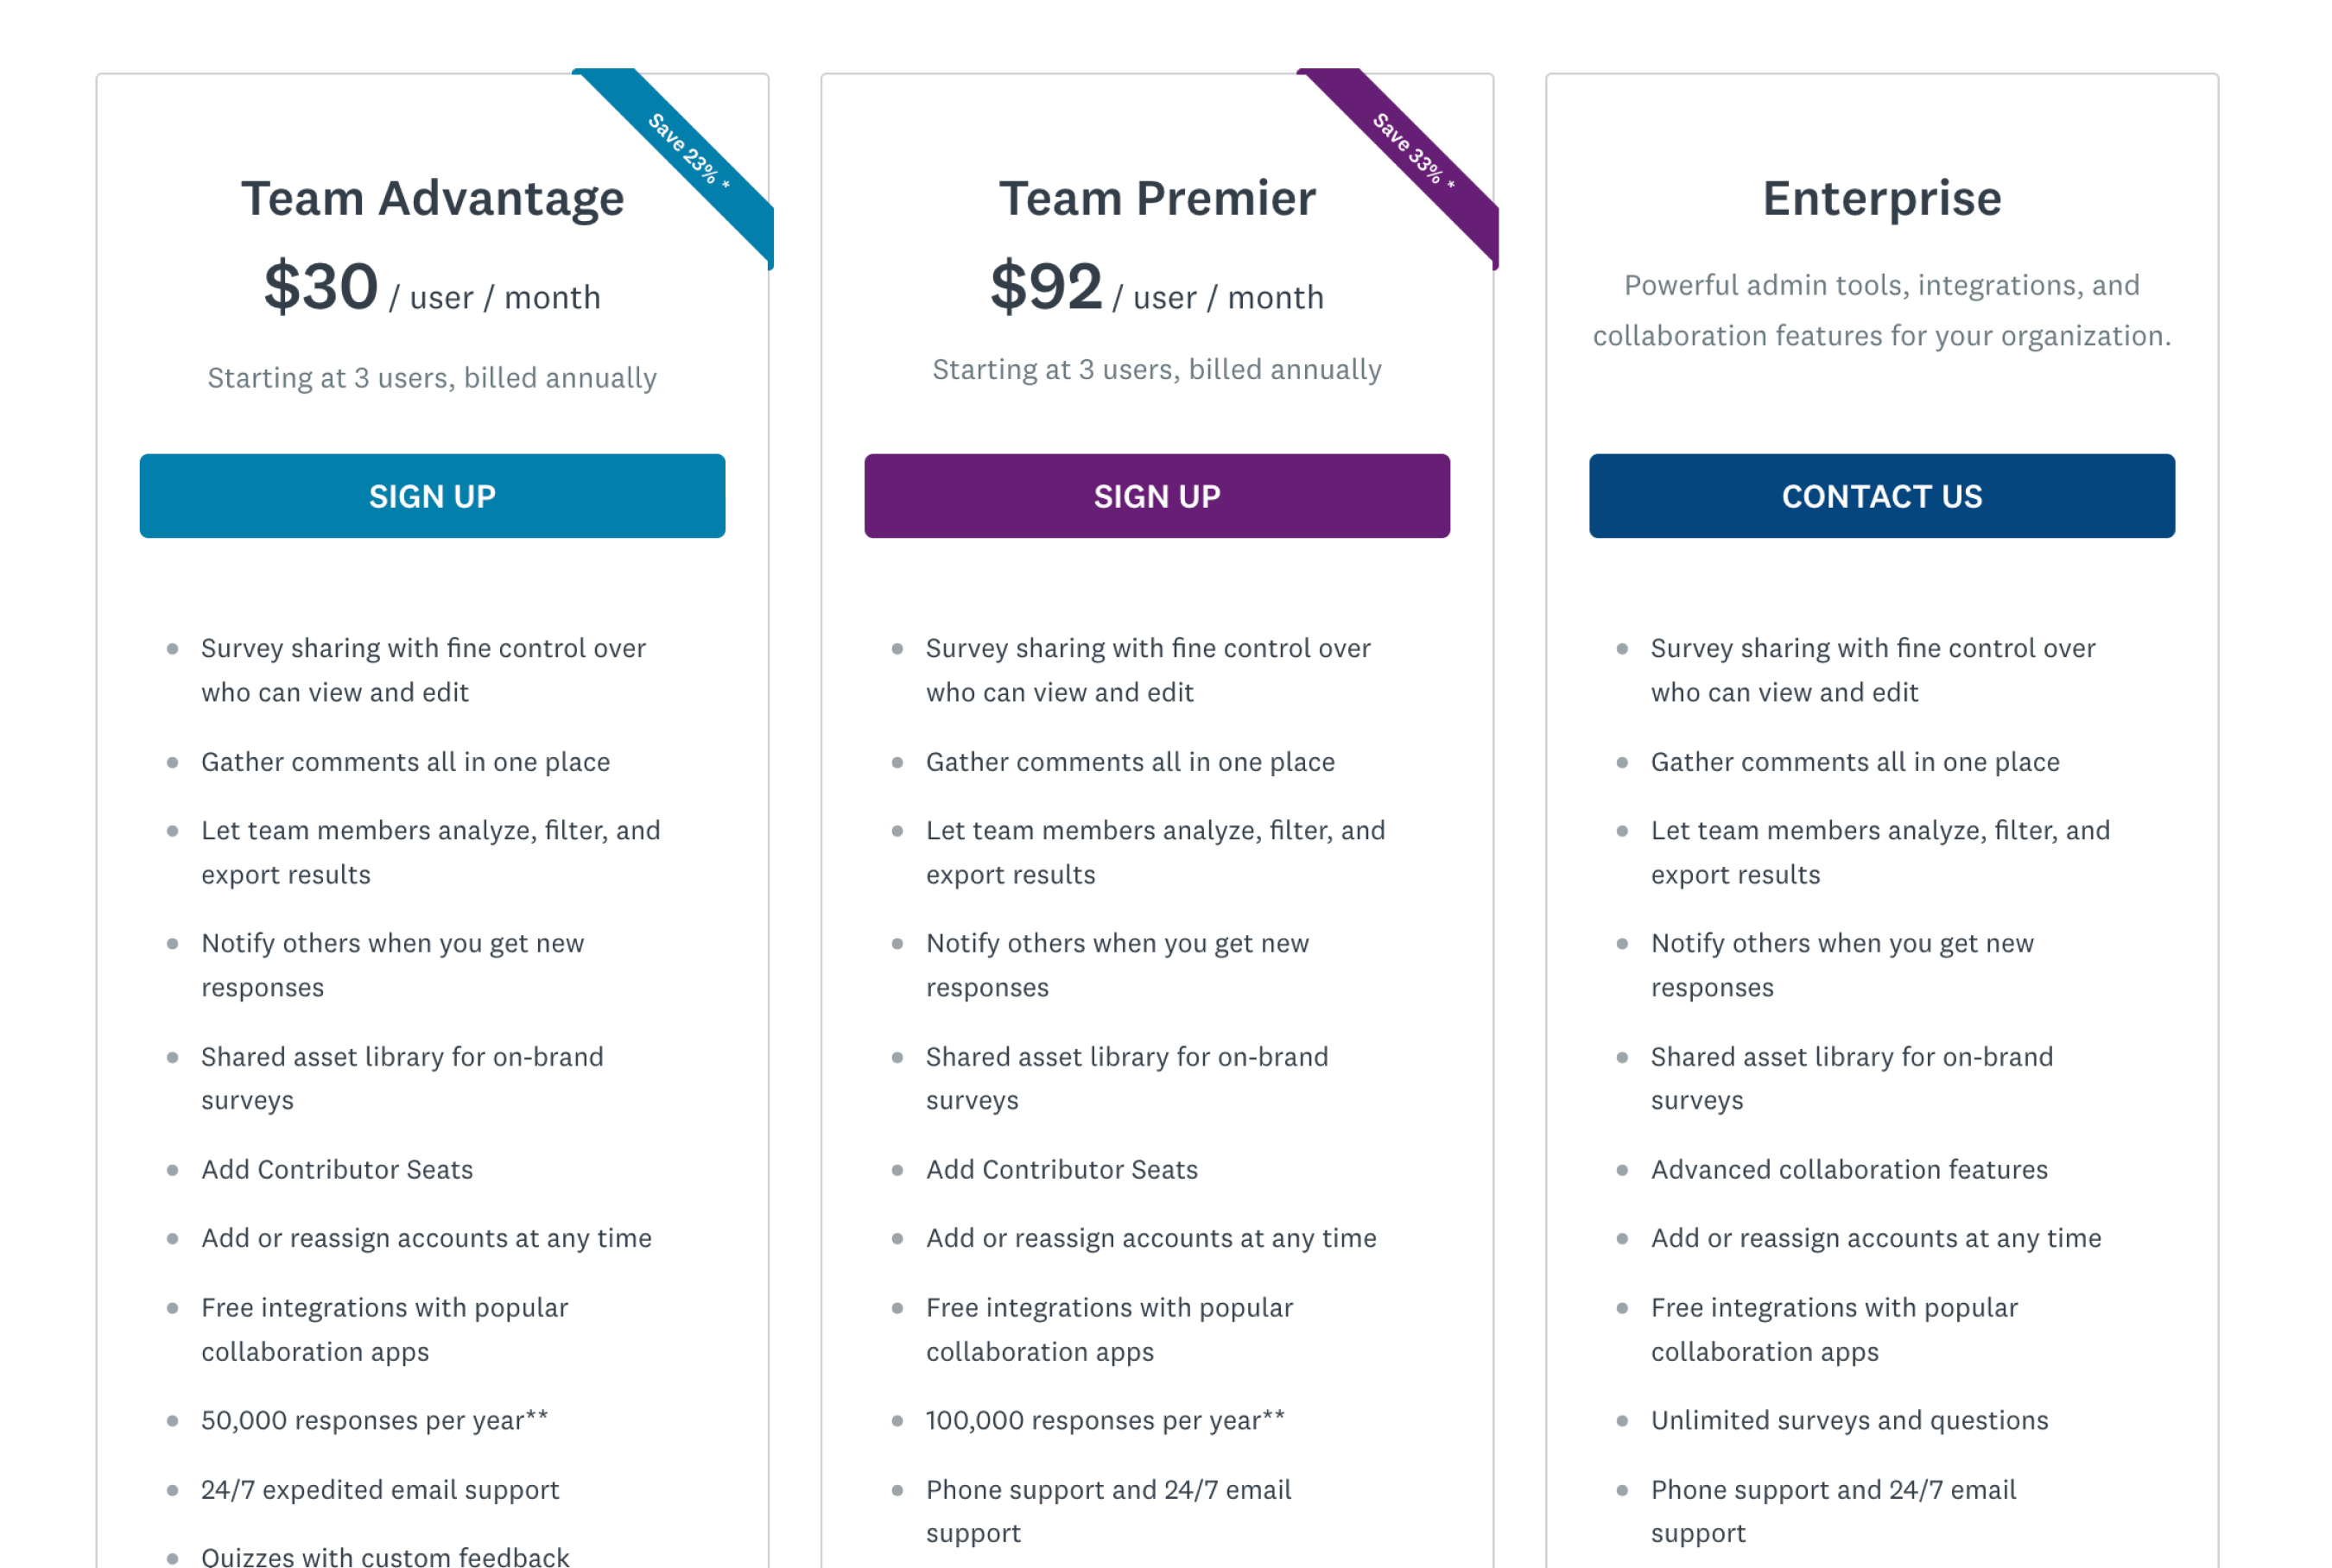The height and width of the screenshot is (1568, 2332).
Task: Select Add Contributor Seats under Team Premier
Action: pyautogui.click(x=1062, y=1169)
